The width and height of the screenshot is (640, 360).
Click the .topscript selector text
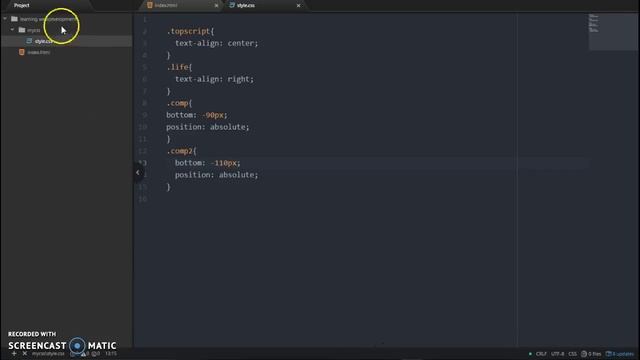[190, 31]
